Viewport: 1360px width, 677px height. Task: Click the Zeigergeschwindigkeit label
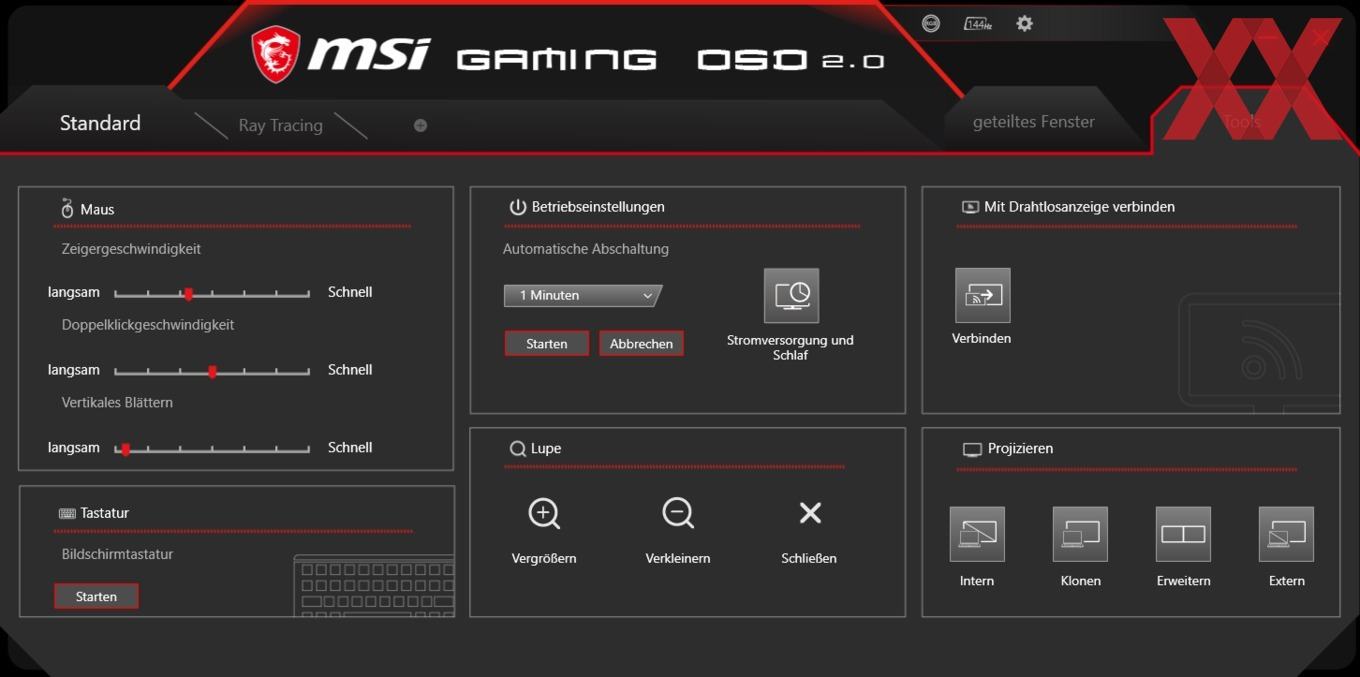coord(131,249)
